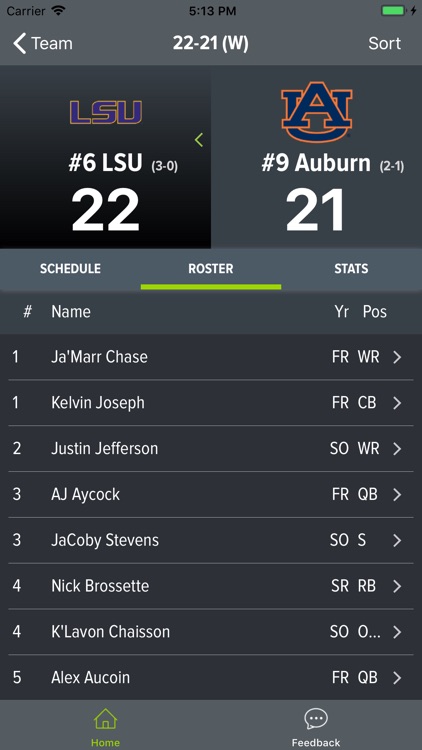Click the green arrow between team scores

pyautogui.click(x=199, y=140)
